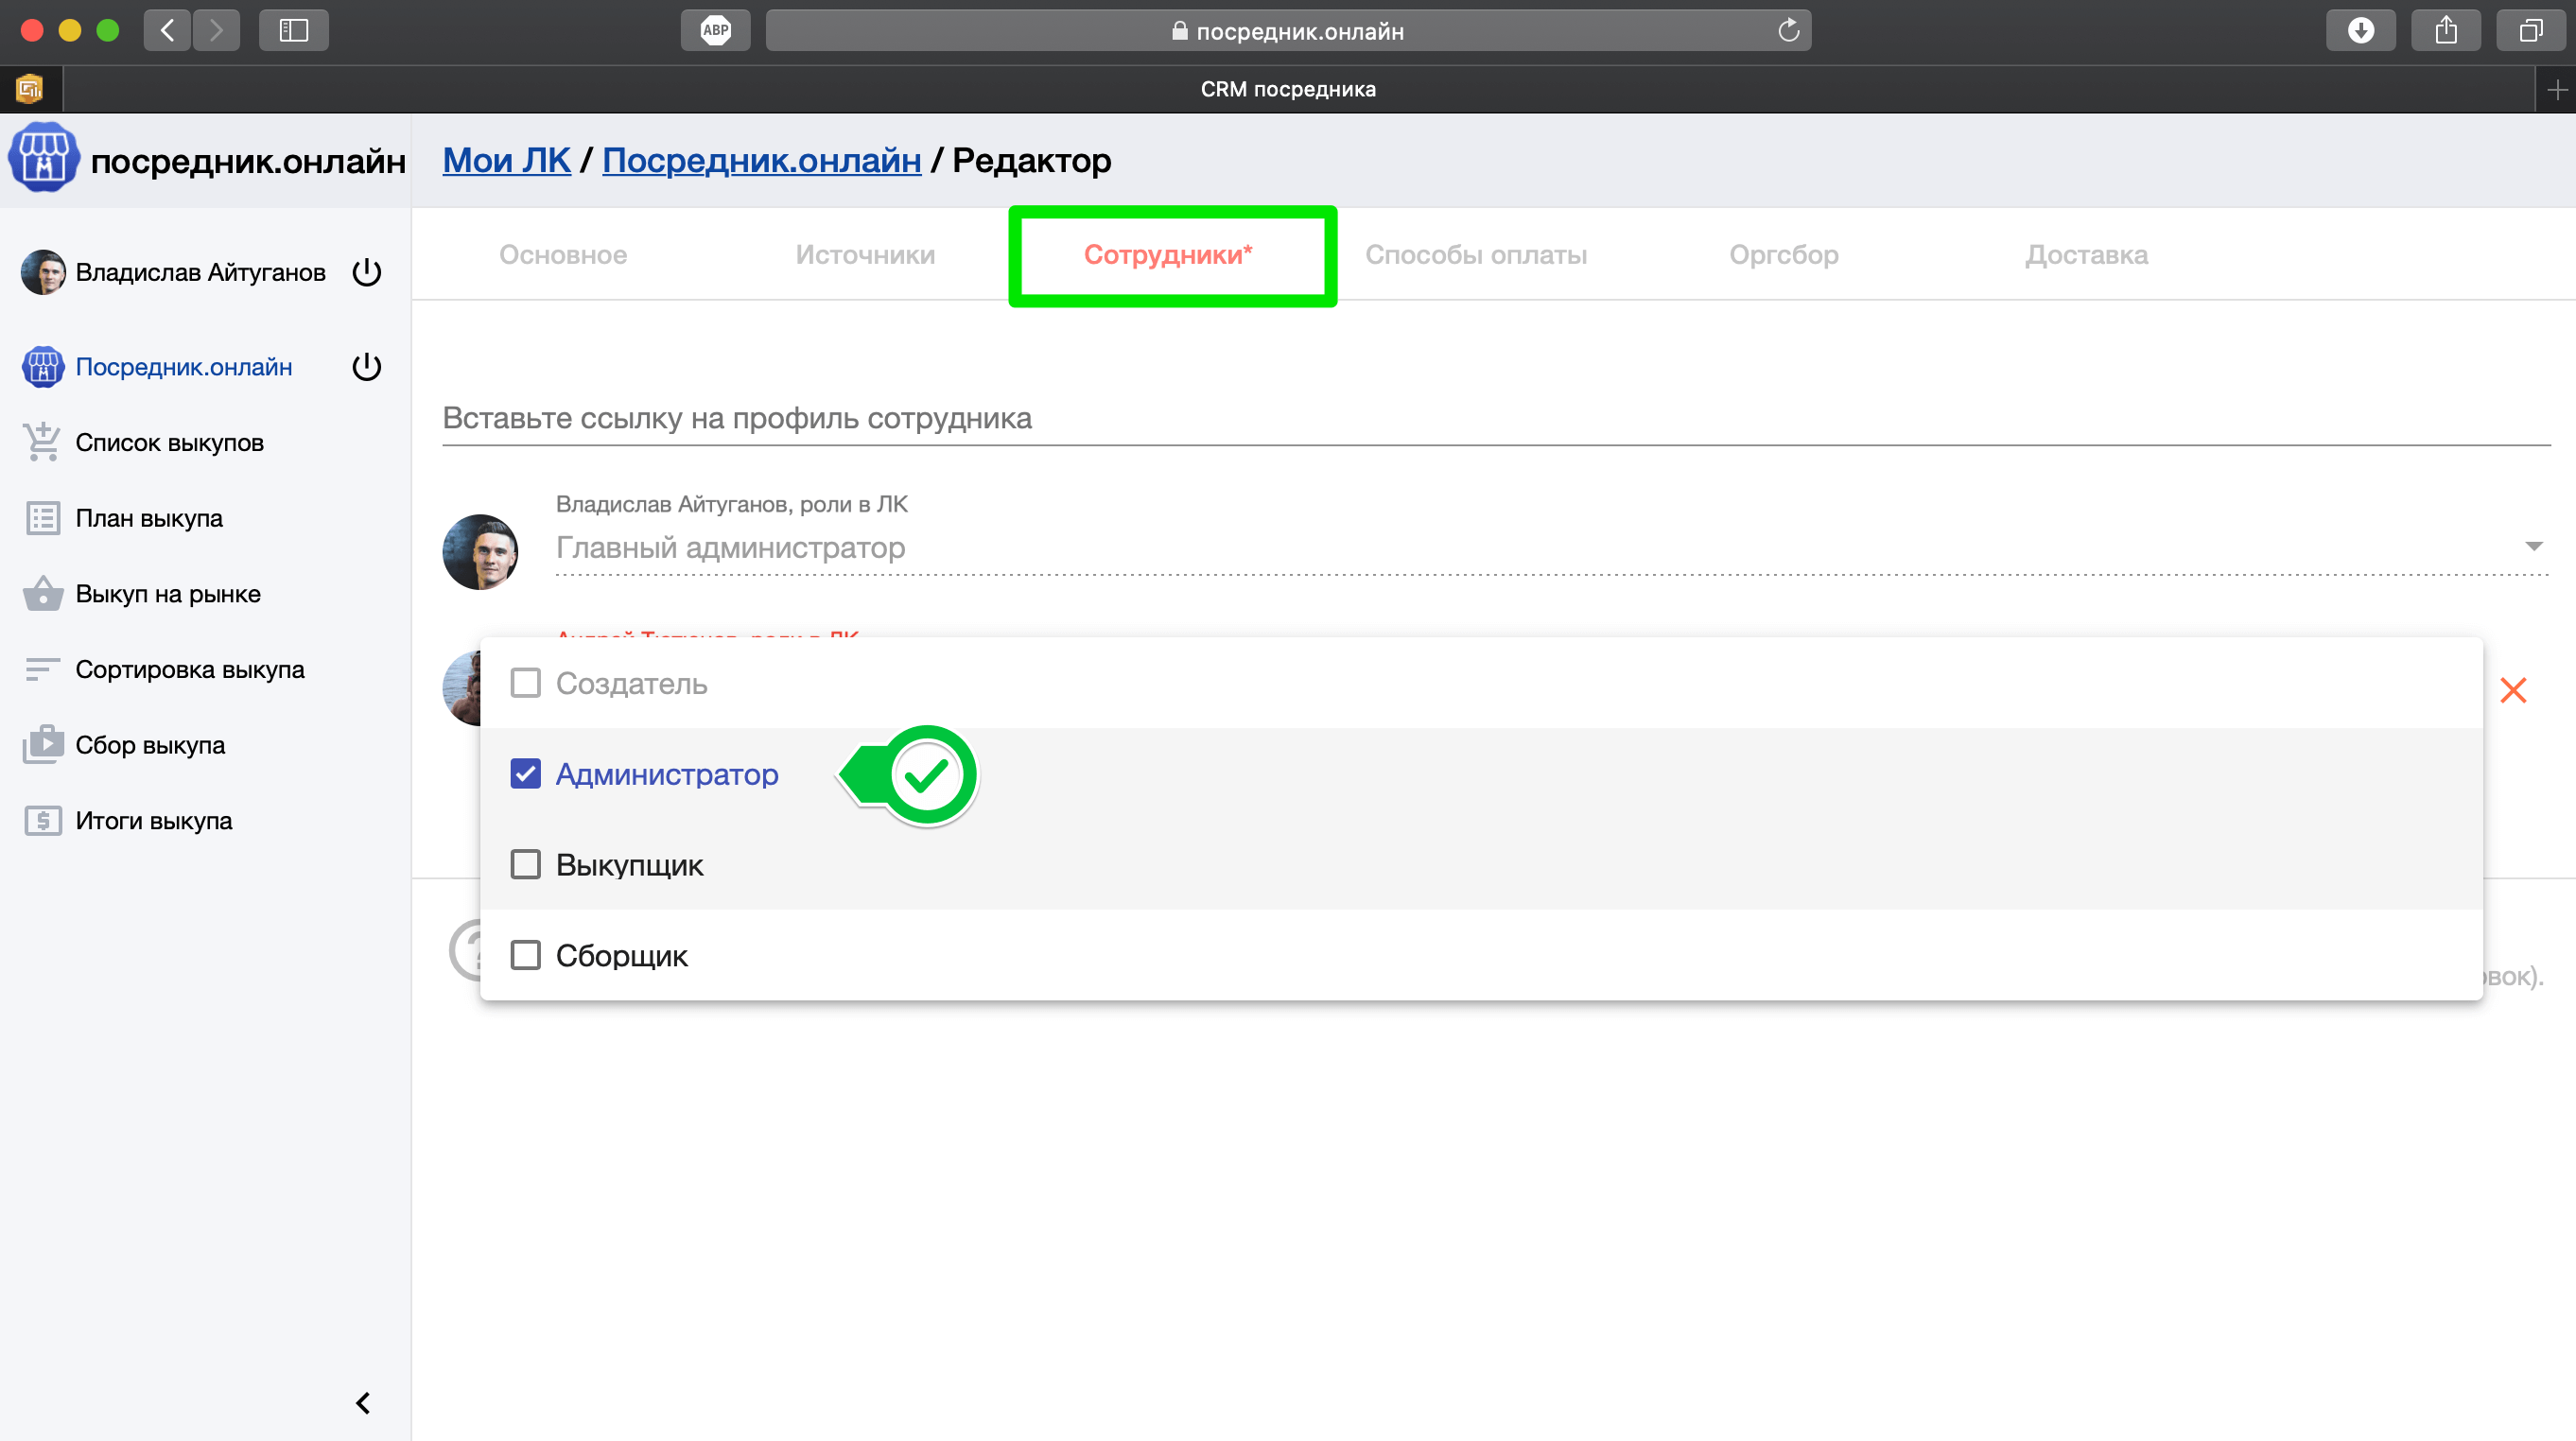The image size is (2576, 1441).
Task: Collapse the left sidebar with chevron
Action: pyautogui.click(x=363, y=1403)
